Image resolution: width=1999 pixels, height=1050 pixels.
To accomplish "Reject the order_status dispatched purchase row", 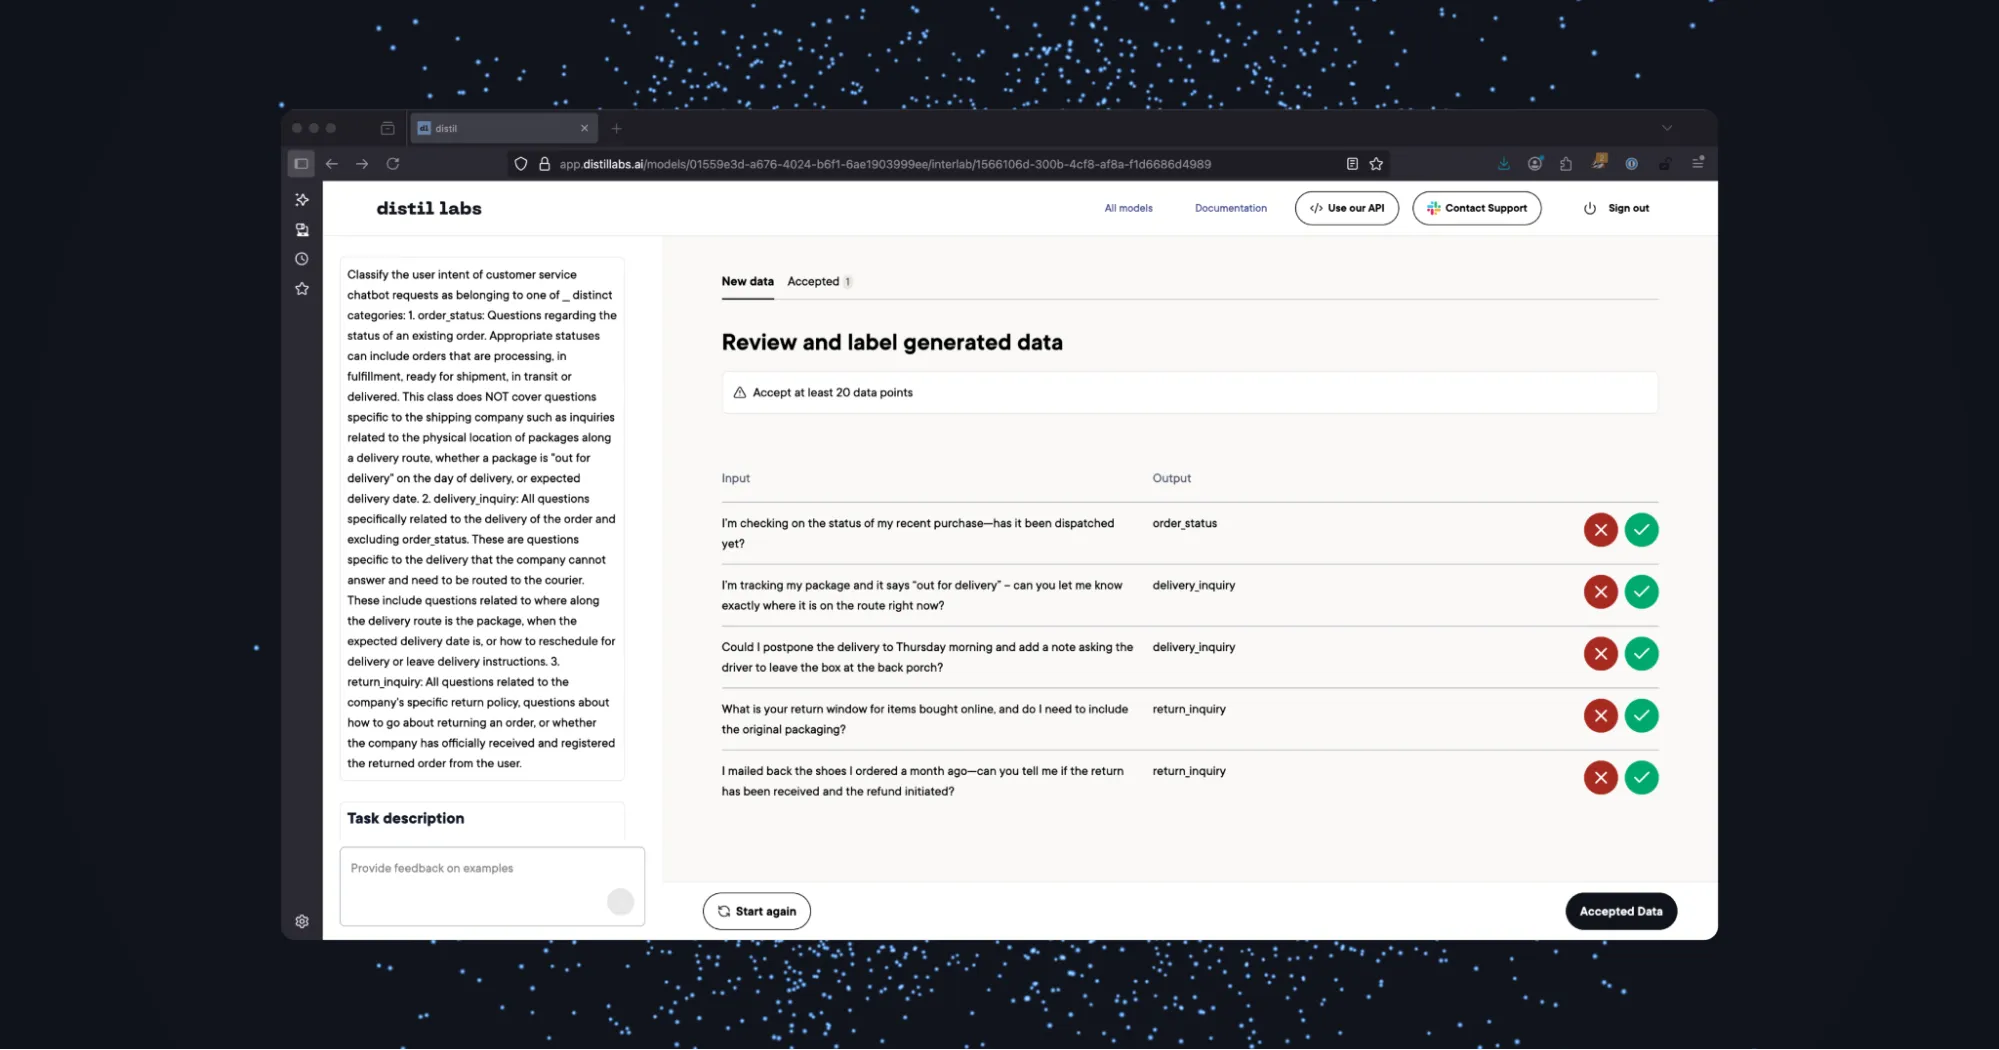I will (1600, 530).
